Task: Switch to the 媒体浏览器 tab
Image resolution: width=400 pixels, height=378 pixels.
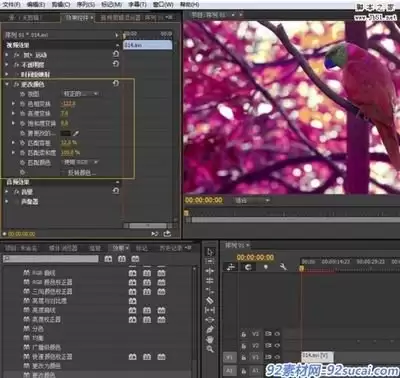Action: (x=63, y=248)
